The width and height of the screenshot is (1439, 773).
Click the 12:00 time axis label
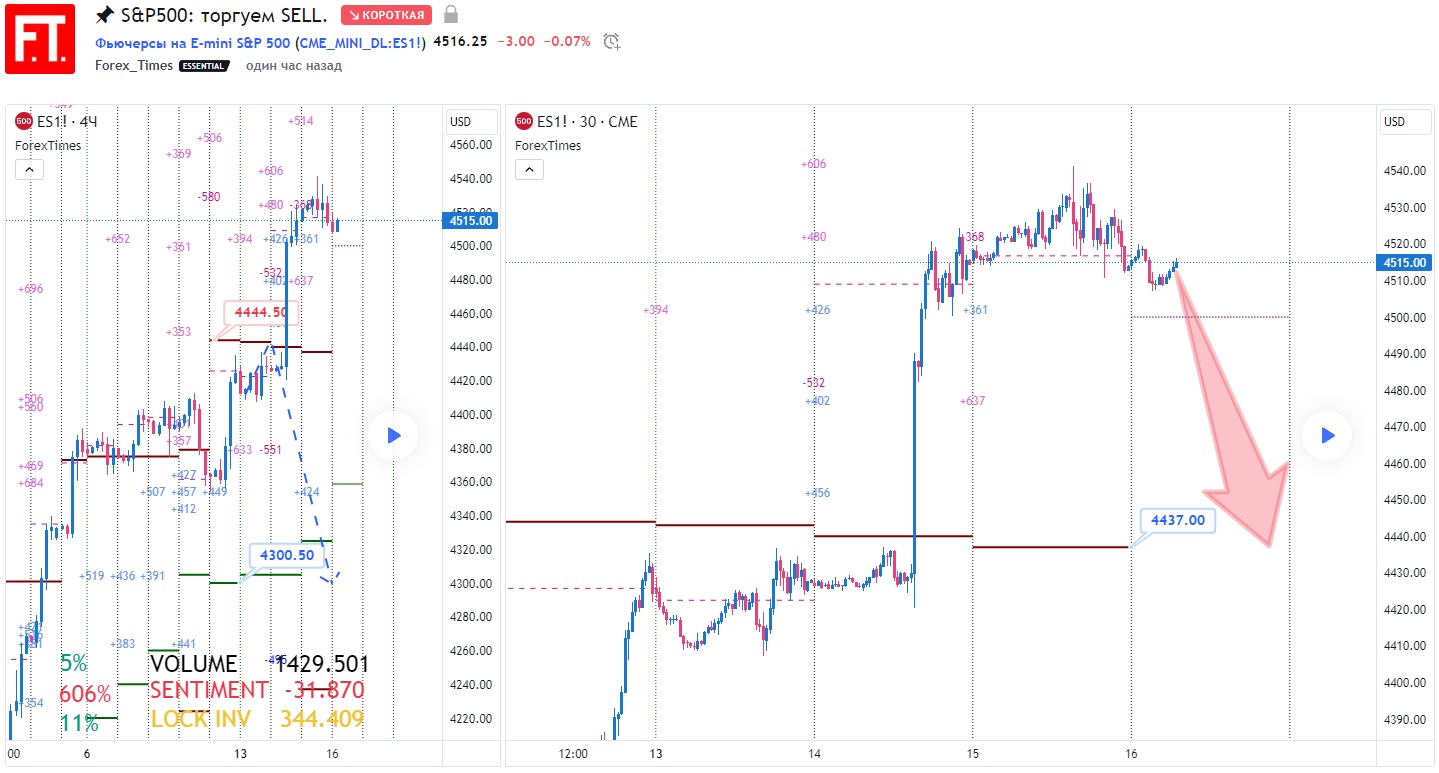pyautogui.click(x=573, y=754)
